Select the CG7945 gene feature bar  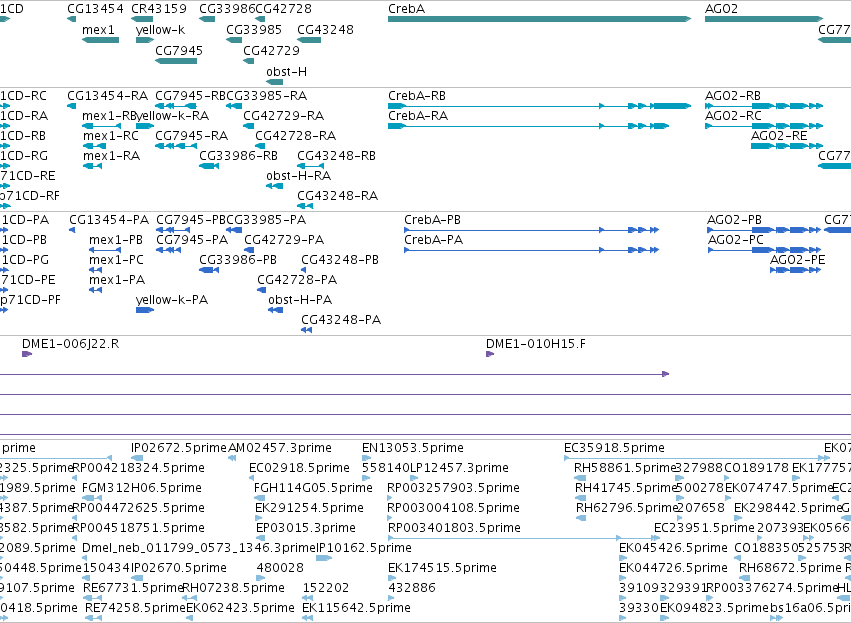[176, 61]
